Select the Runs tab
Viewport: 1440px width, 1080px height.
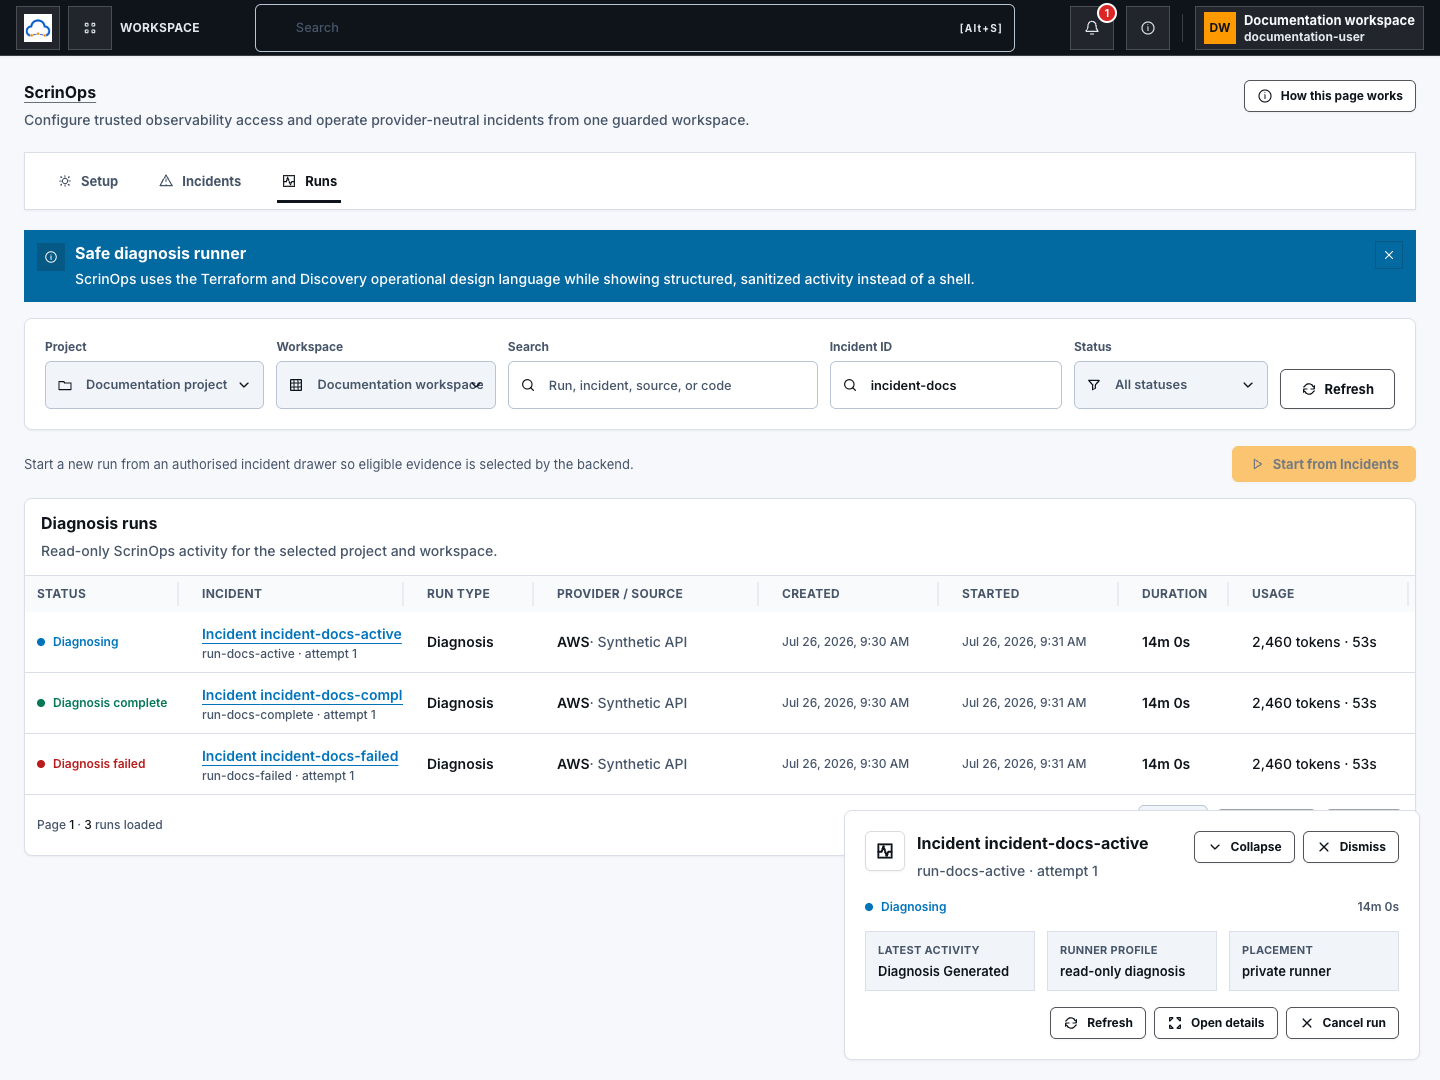point(309,181)
